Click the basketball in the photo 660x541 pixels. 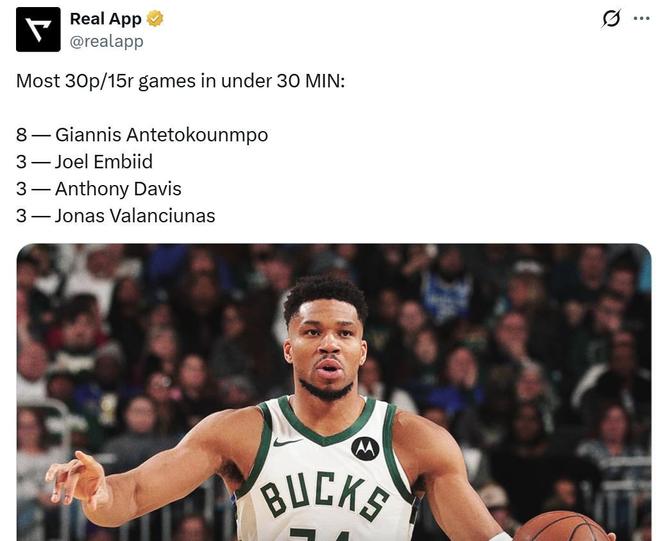tap(563, 526)
